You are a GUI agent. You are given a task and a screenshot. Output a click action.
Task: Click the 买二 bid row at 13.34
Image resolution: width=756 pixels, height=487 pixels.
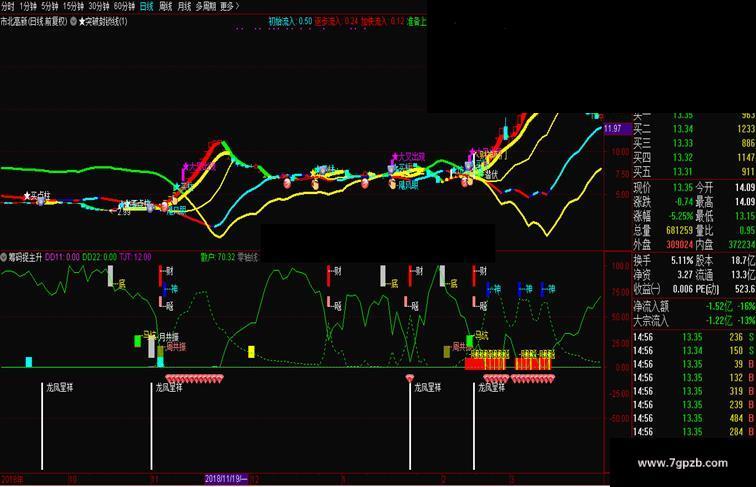click(x=694, y=129)
